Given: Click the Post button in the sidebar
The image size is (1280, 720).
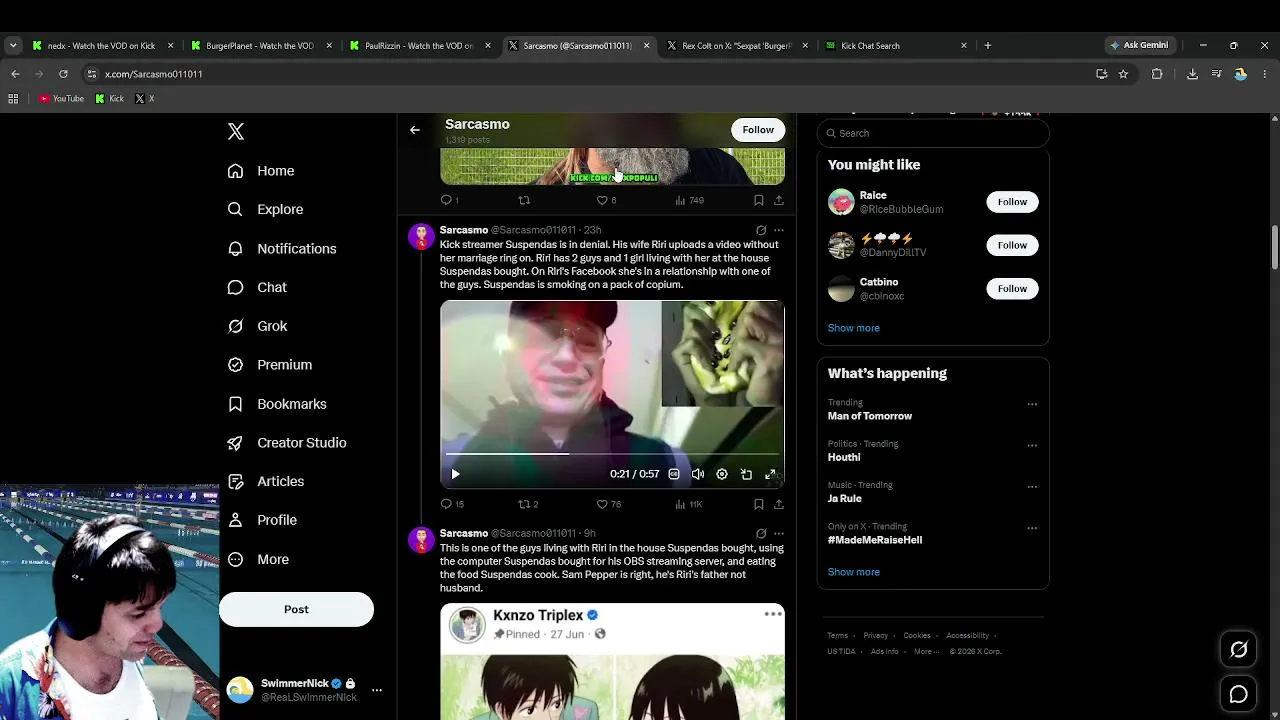Looking at the screenshot, I should [296, 609].
